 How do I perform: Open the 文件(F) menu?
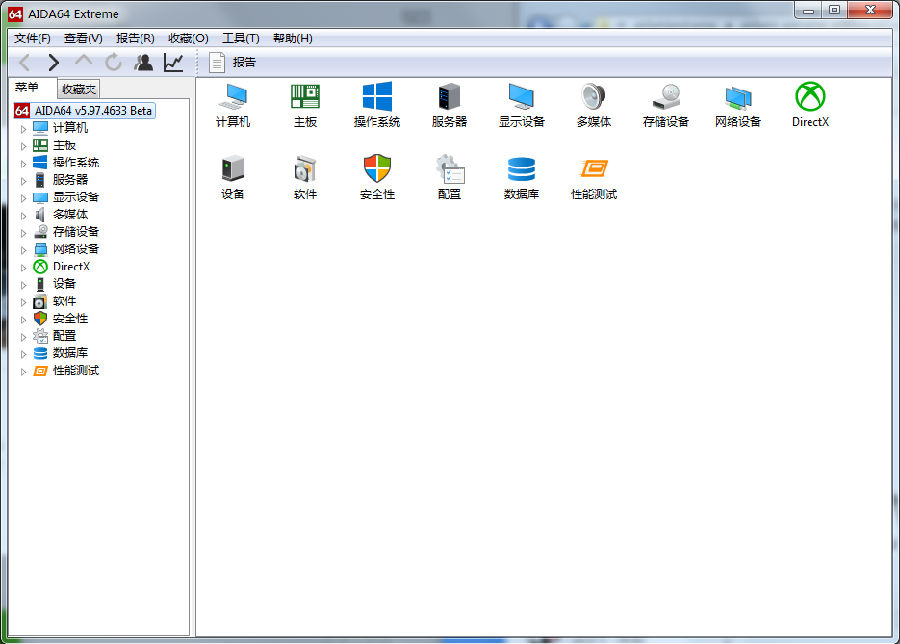click(32, 38)
